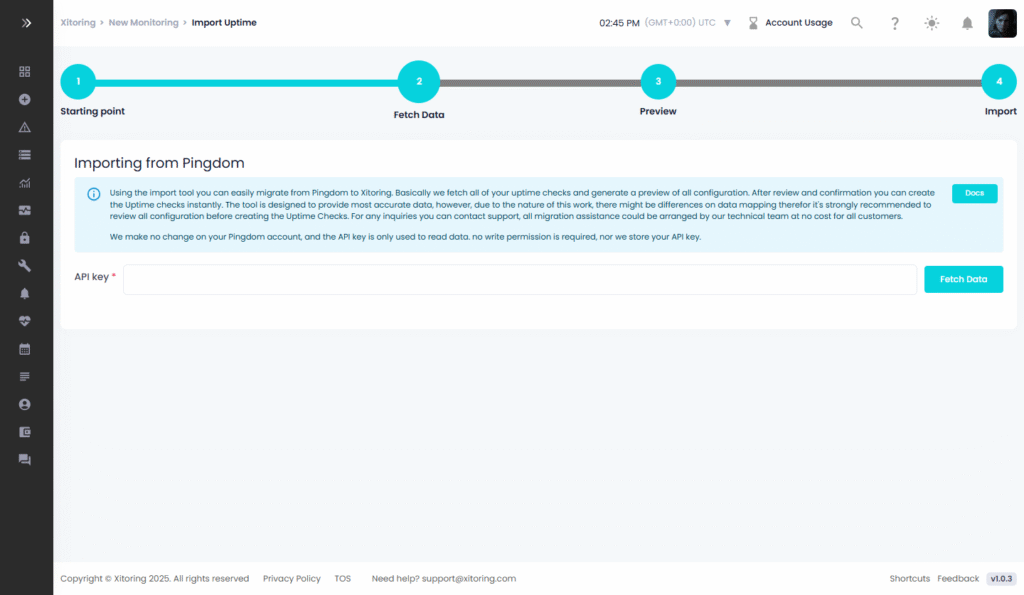Viewport: 1024px width, 595px height.
Task: Expand the sidebar with the double-chevron icon
Action: 26,22
